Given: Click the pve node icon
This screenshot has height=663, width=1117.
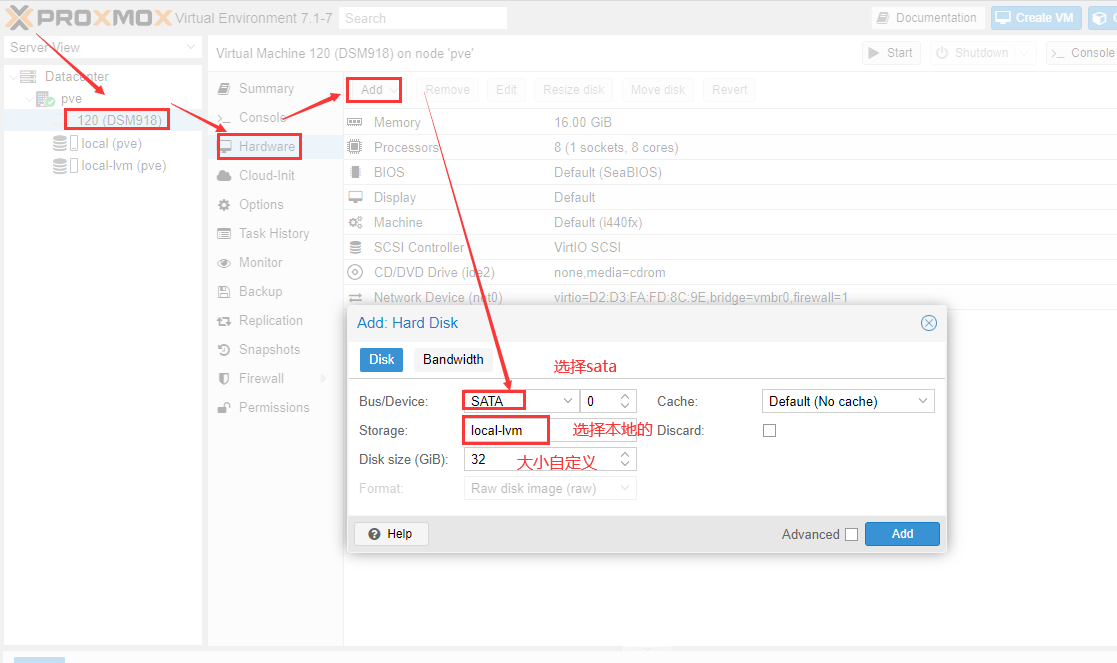Looking at the screenshot, I should (x=45, y=99).
